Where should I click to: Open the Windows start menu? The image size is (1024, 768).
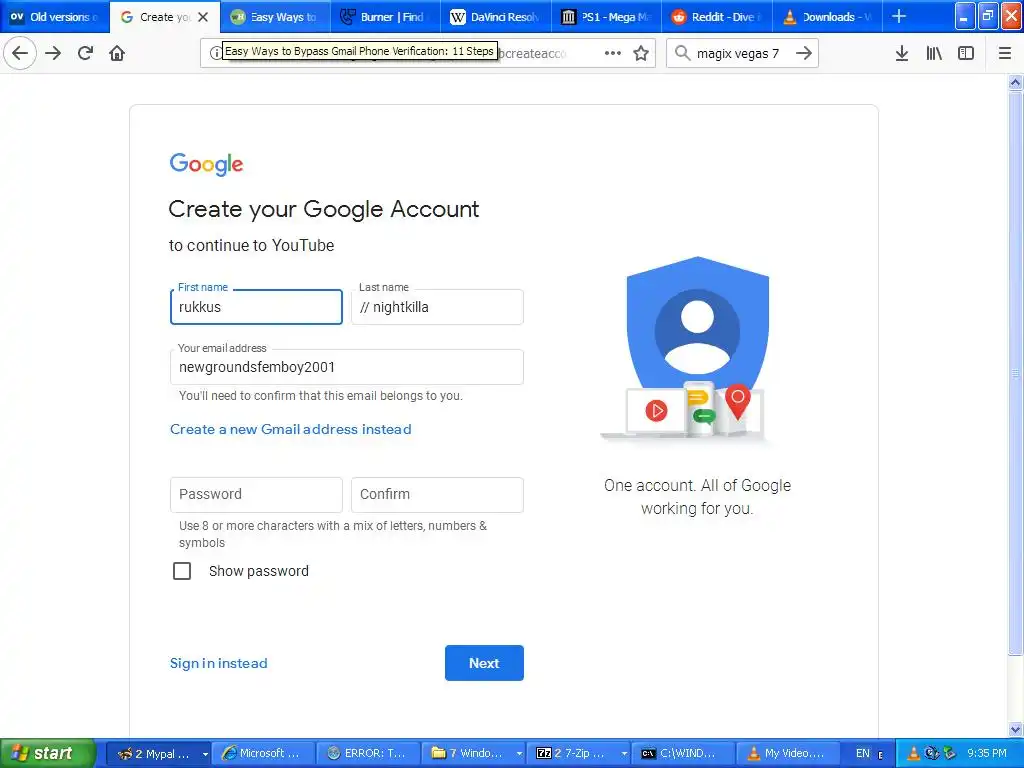pos(46,754)
